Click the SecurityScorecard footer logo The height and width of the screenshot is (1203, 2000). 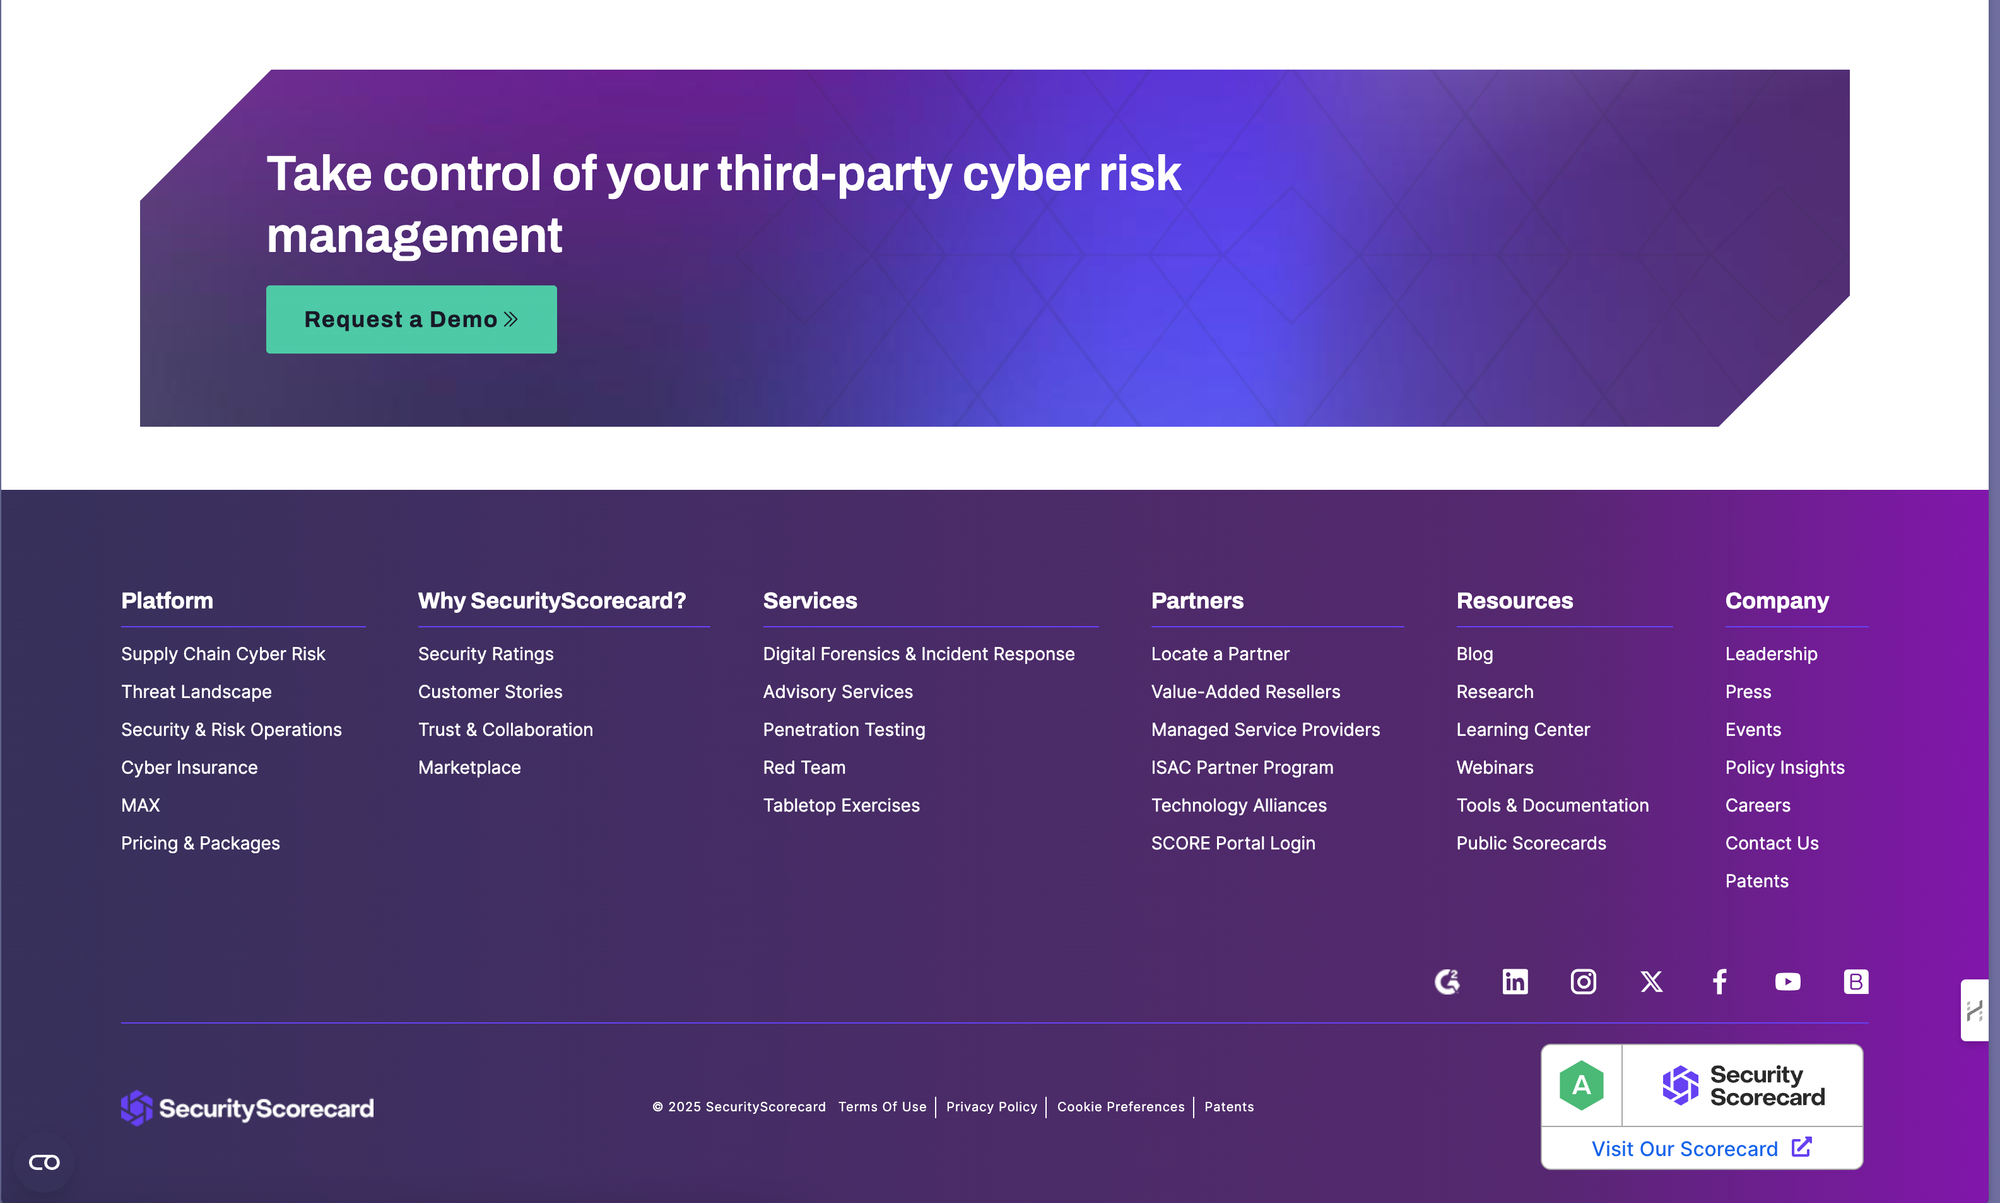[247, 1108]
